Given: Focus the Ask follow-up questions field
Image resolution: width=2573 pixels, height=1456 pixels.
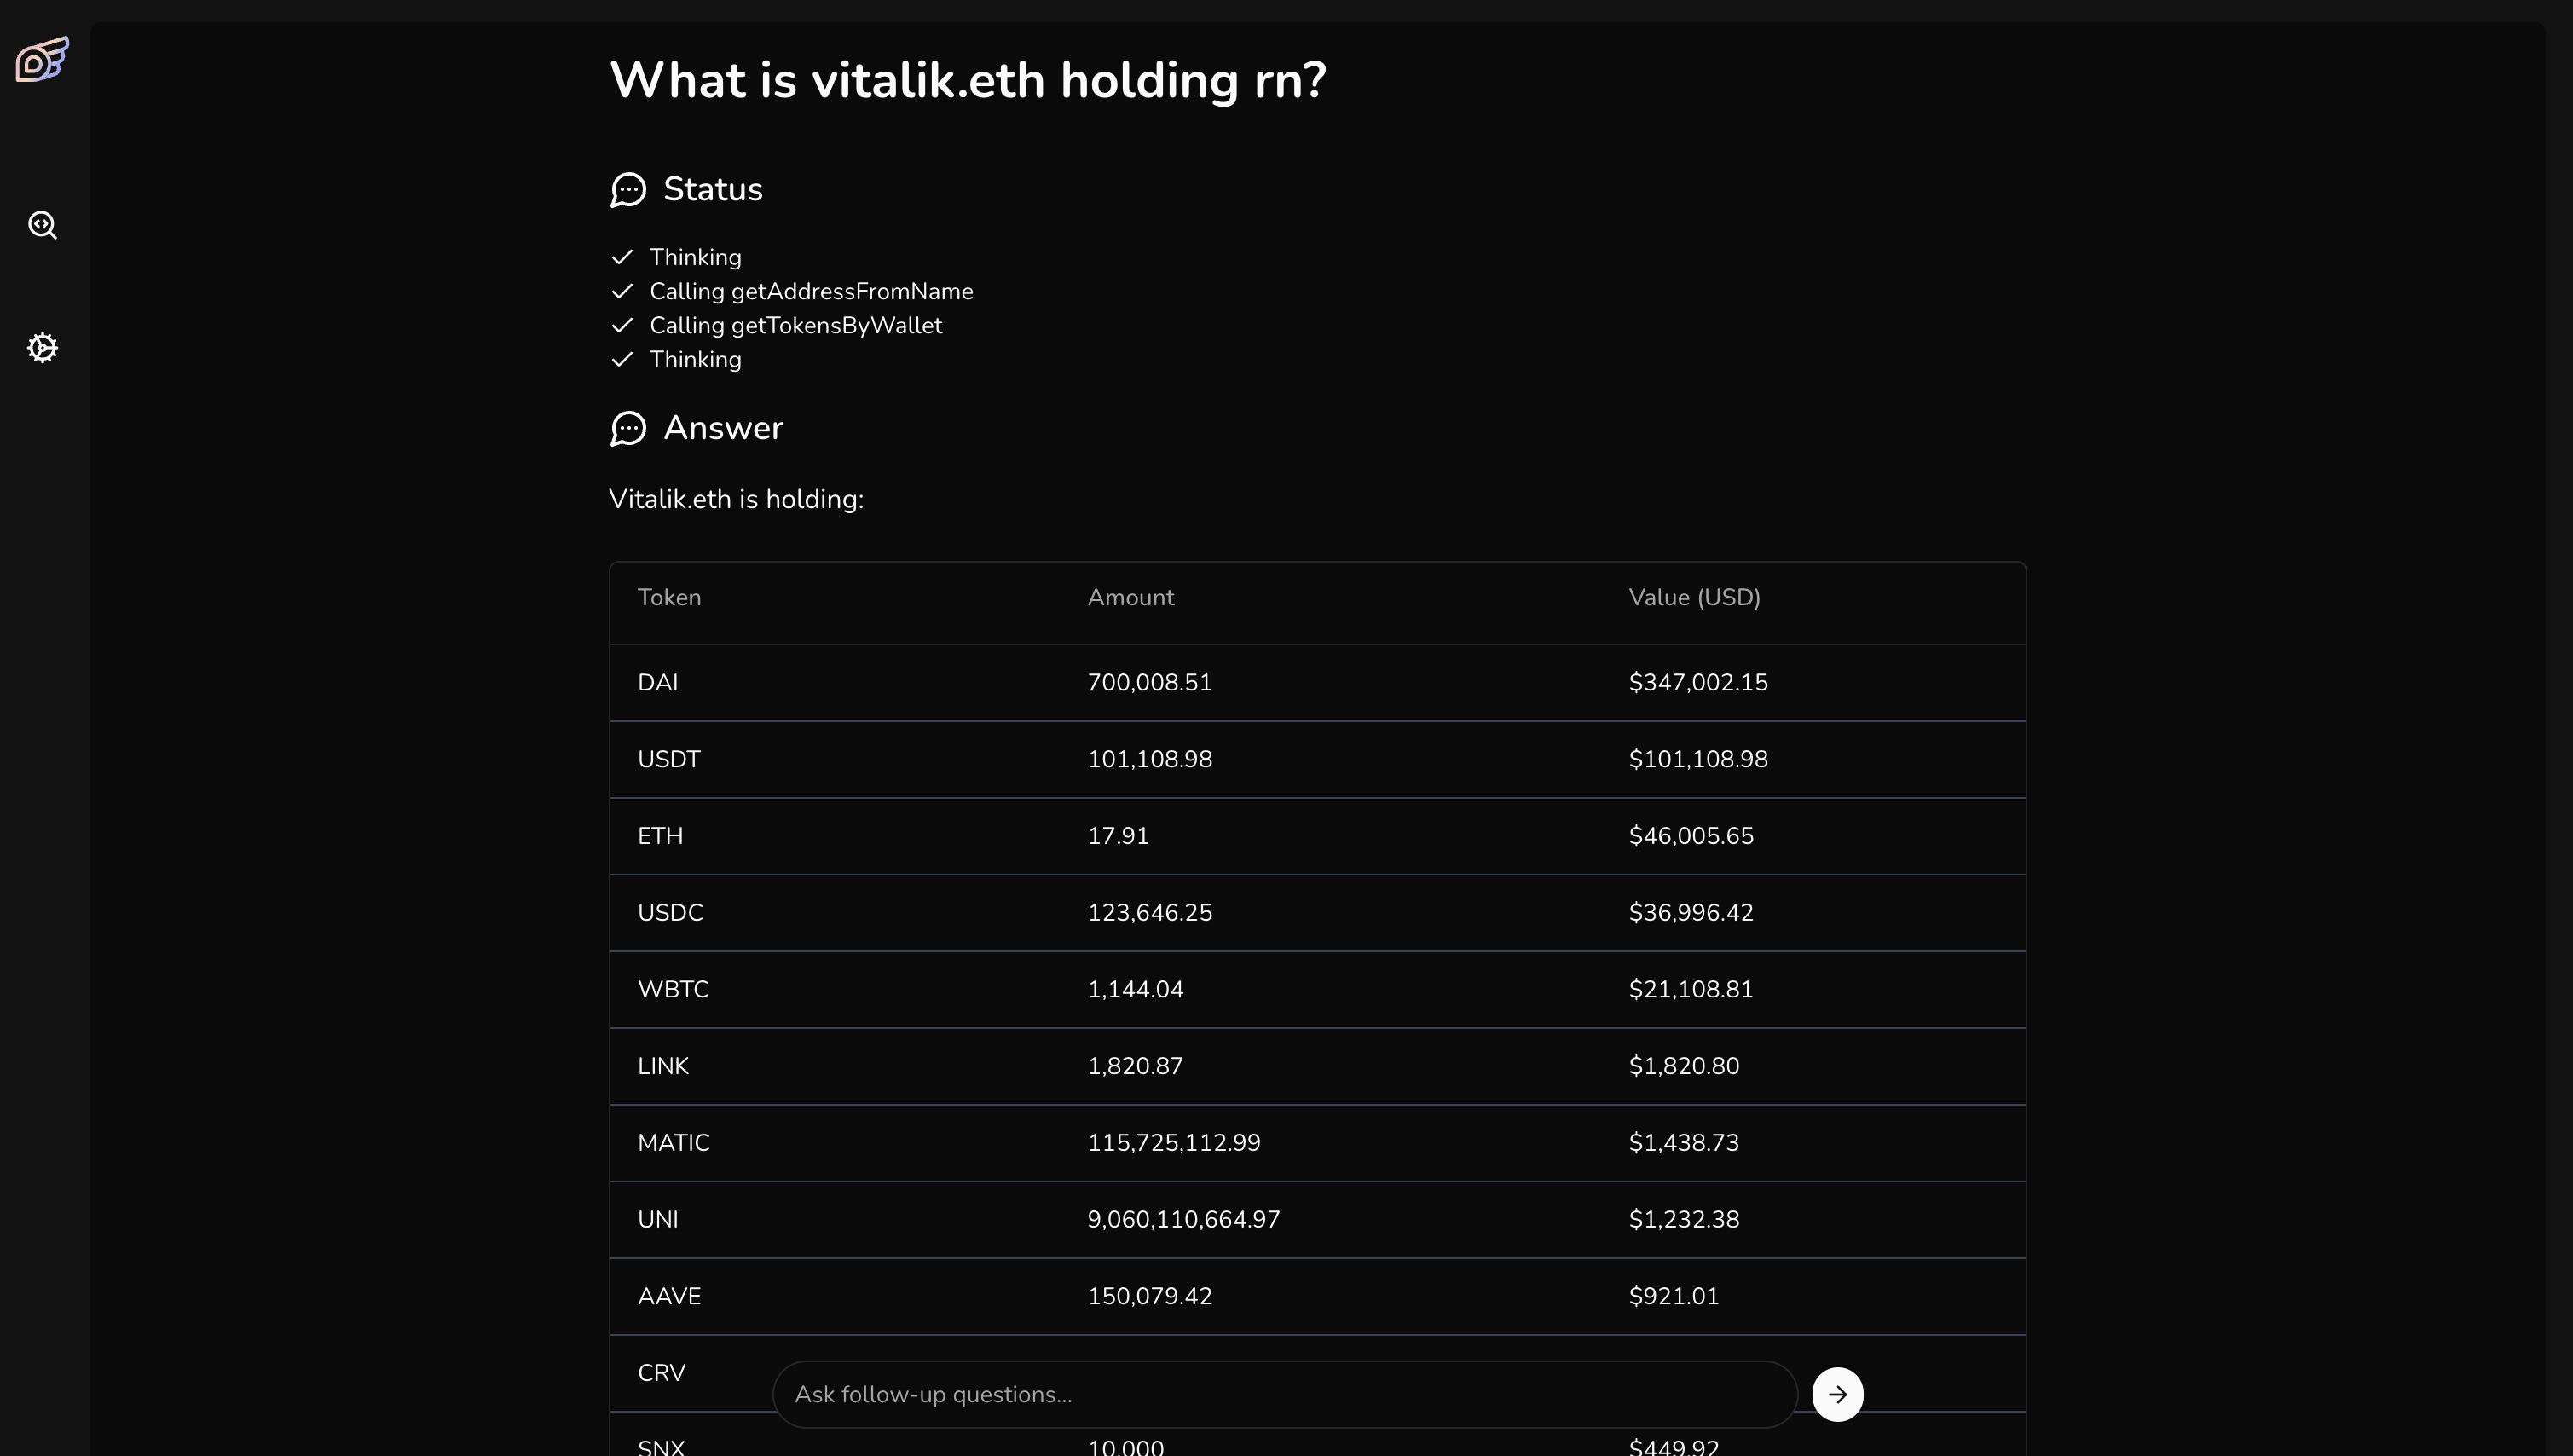Looking at the screenshot, I should click(1285, 1394).
